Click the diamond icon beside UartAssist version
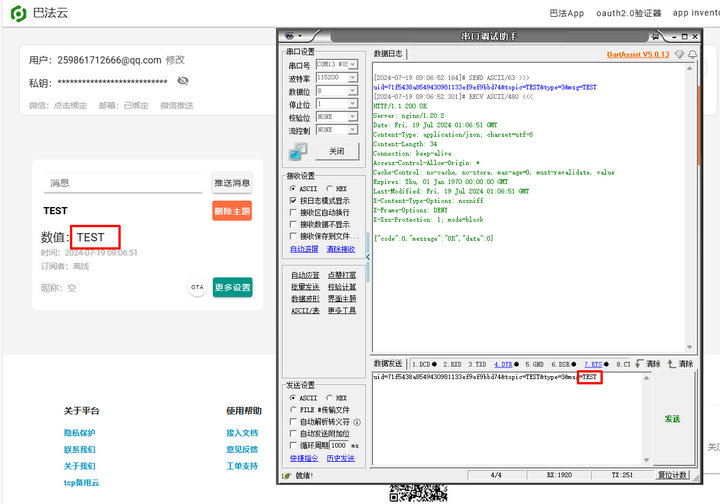 [x=679, y=54]
